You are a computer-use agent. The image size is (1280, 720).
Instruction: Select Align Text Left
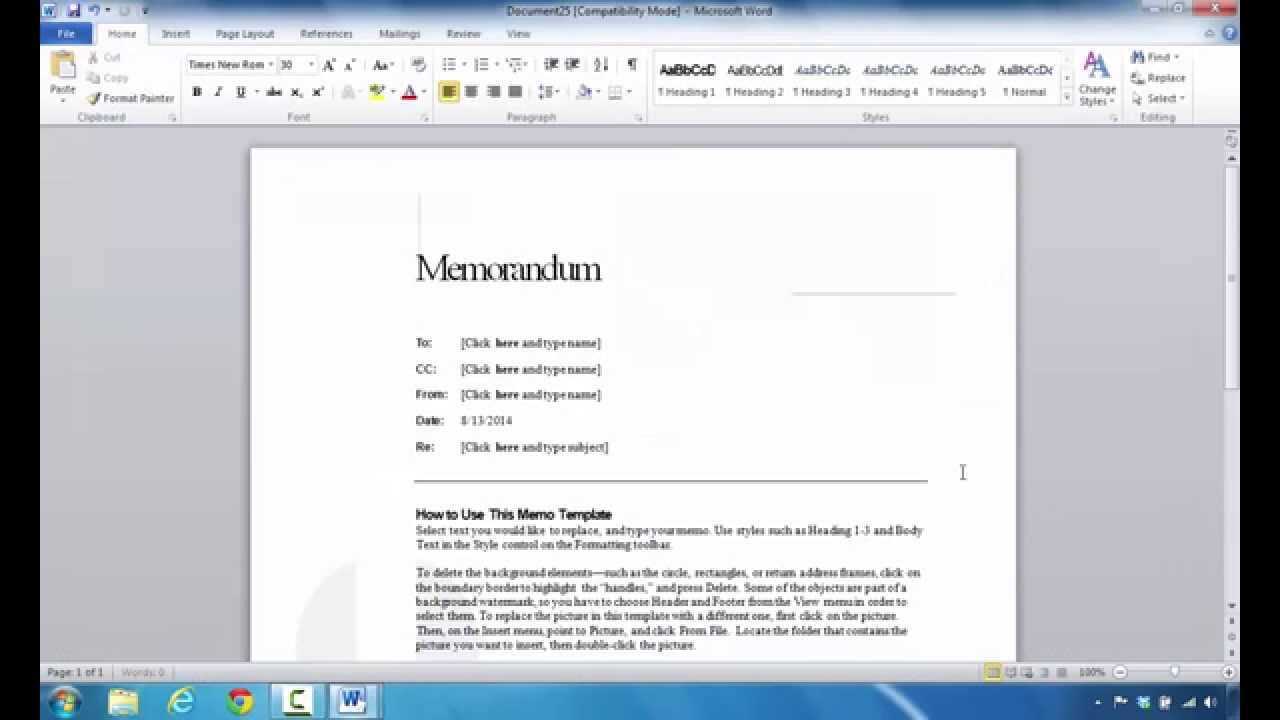[449, 92]
